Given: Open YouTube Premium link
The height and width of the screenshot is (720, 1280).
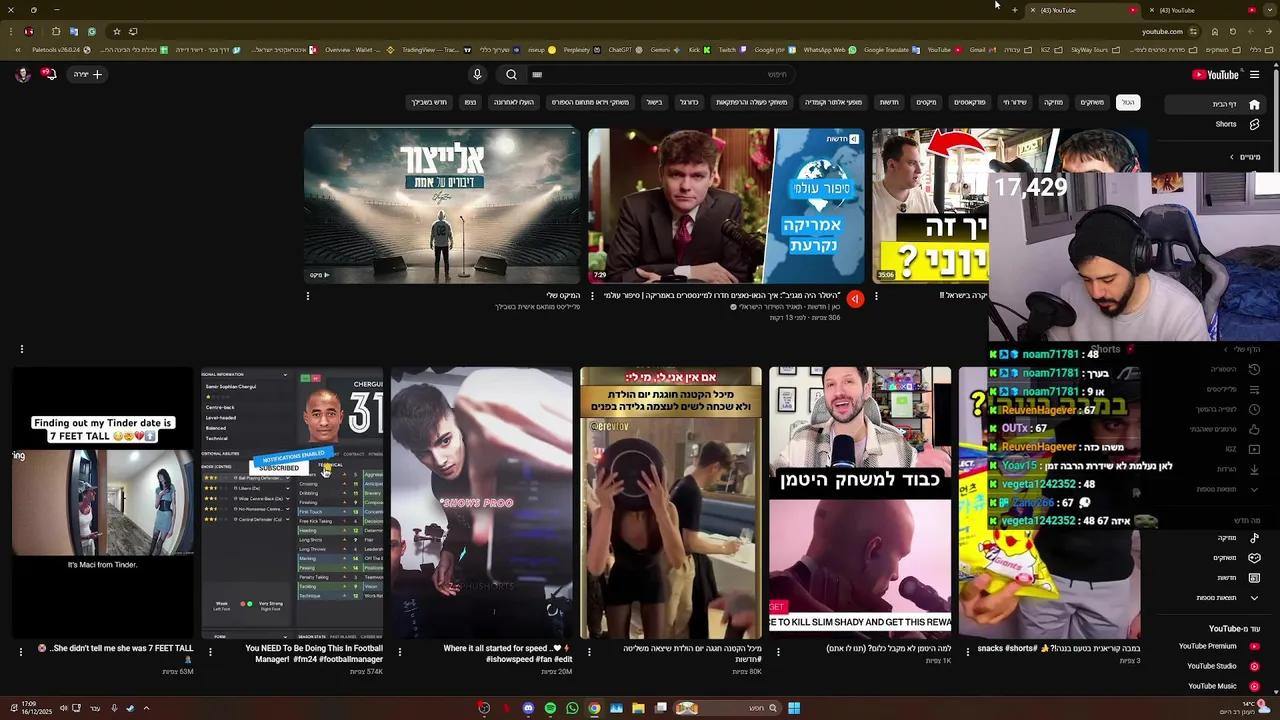Looking at the screenshot, I should (x=1218, y=646).
